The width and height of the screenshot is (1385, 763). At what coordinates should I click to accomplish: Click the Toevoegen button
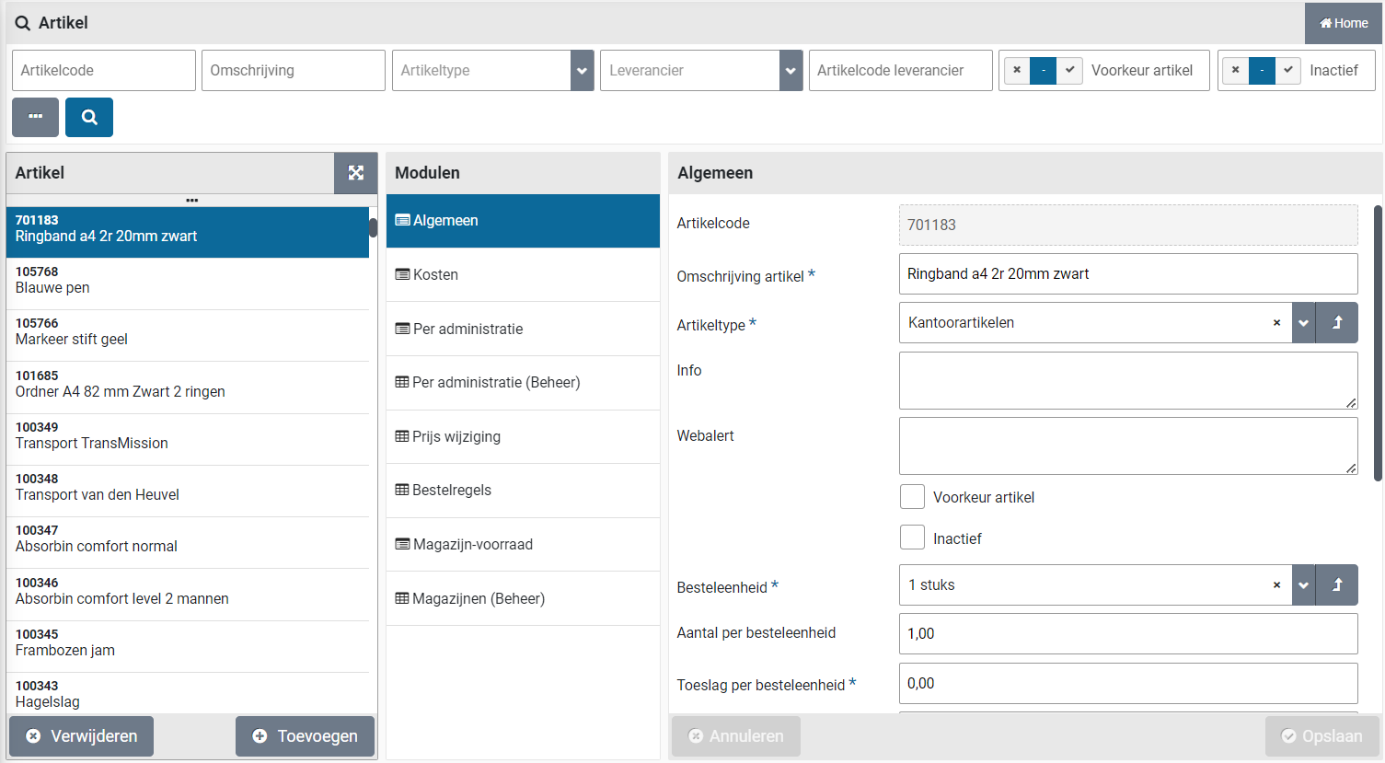305,736
